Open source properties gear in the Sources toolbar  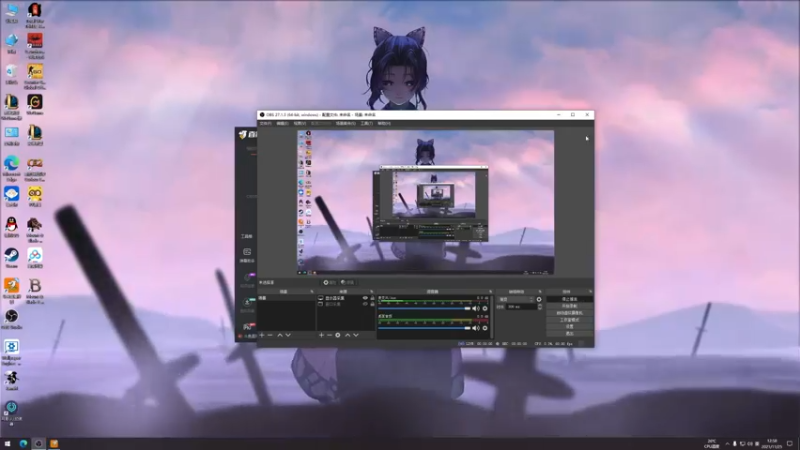338,335
